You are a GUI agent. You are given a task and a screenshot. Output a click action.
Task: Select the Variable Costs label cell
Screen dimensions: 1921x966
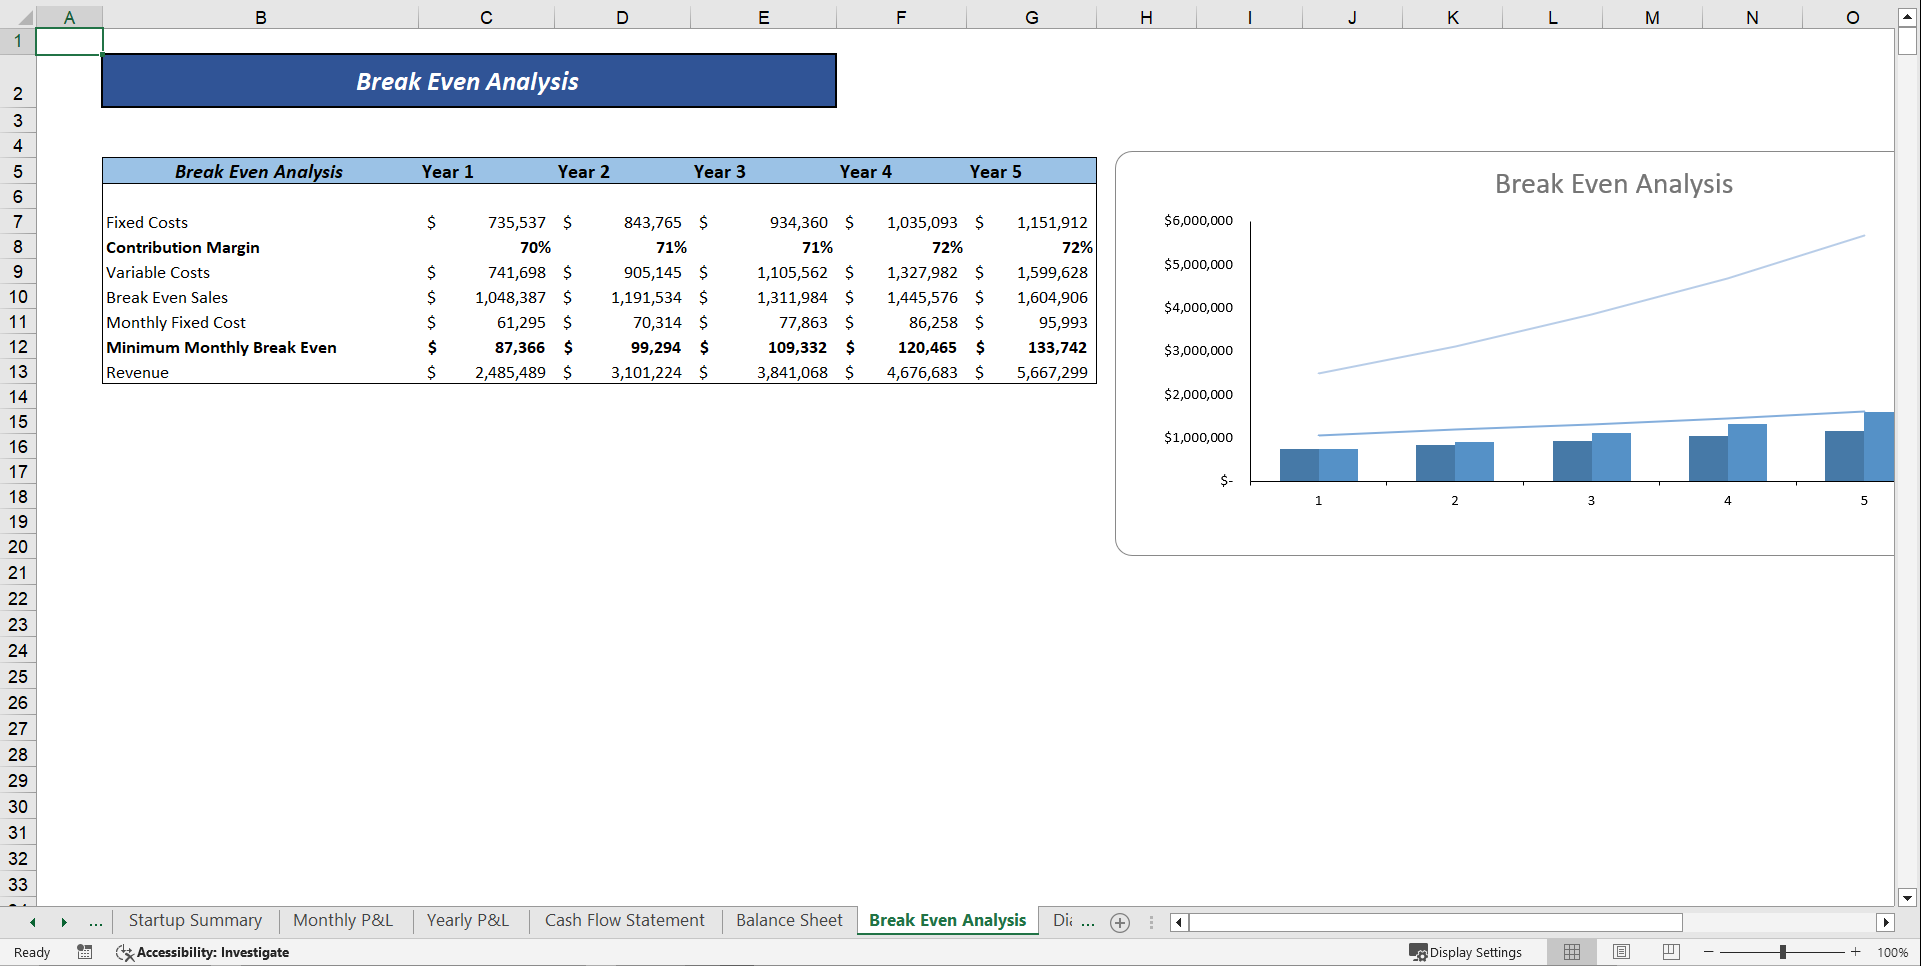260,272
